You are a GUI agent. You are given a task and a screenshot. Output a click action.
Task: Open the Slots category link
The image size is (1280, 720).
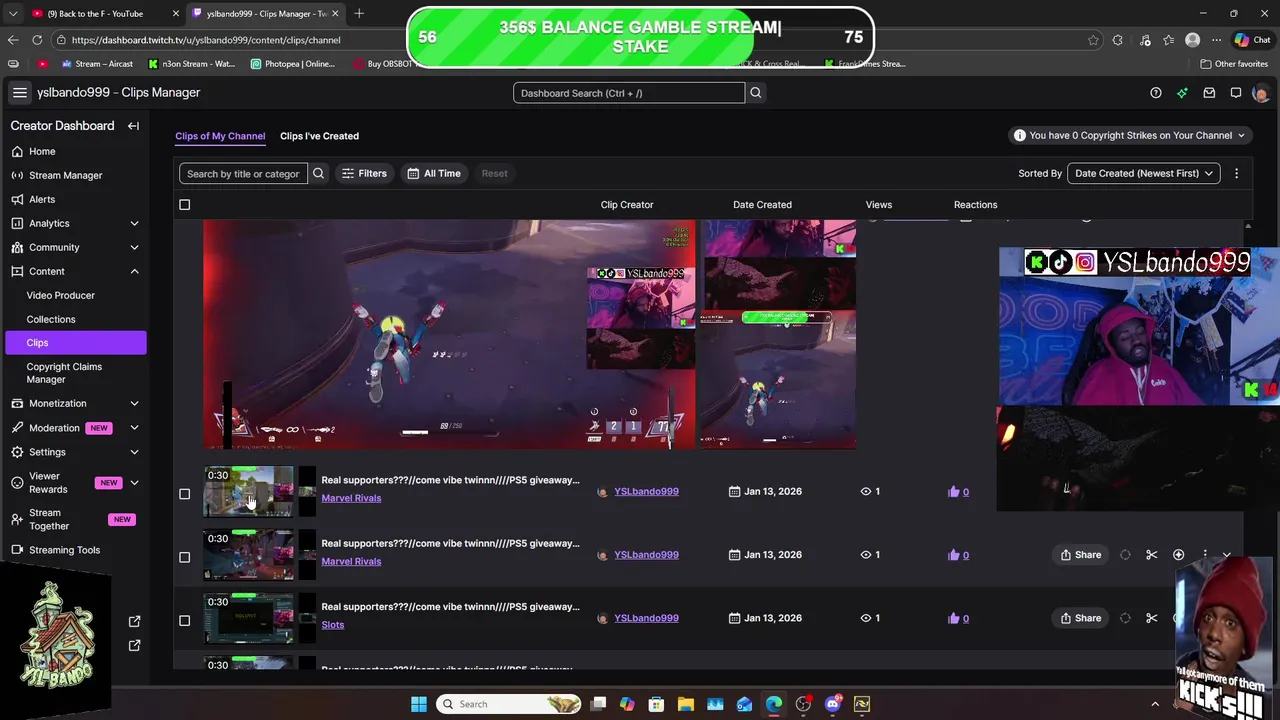coord(333,625)
